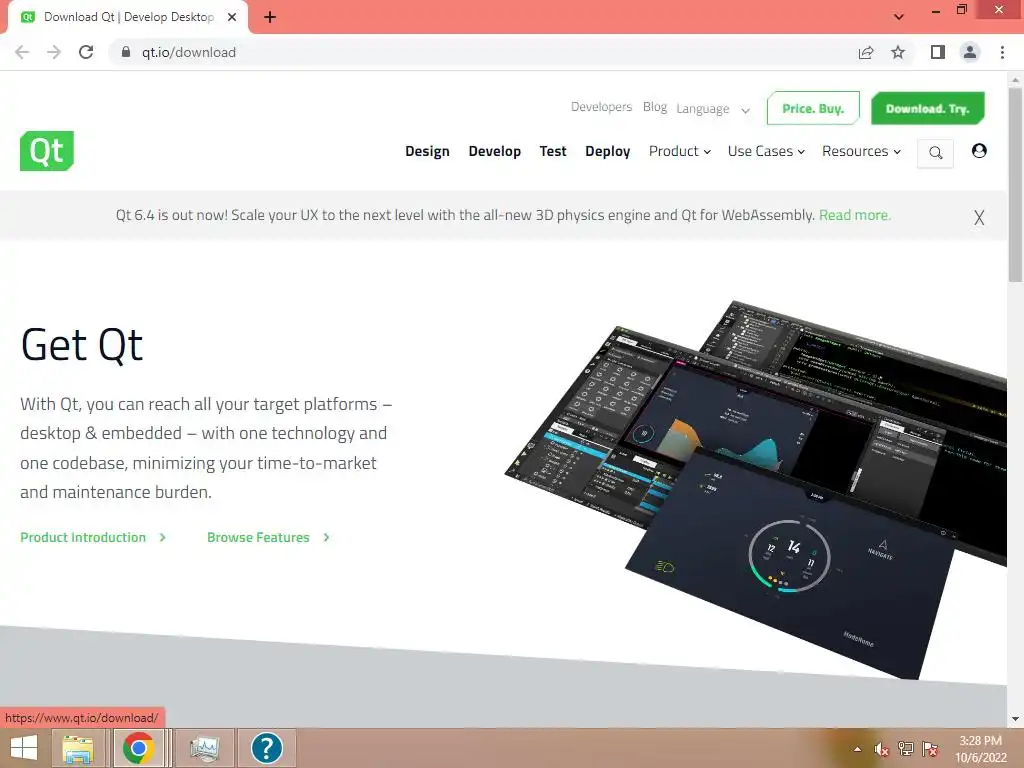Select the Download Qt browser tab

coord(128,17)
